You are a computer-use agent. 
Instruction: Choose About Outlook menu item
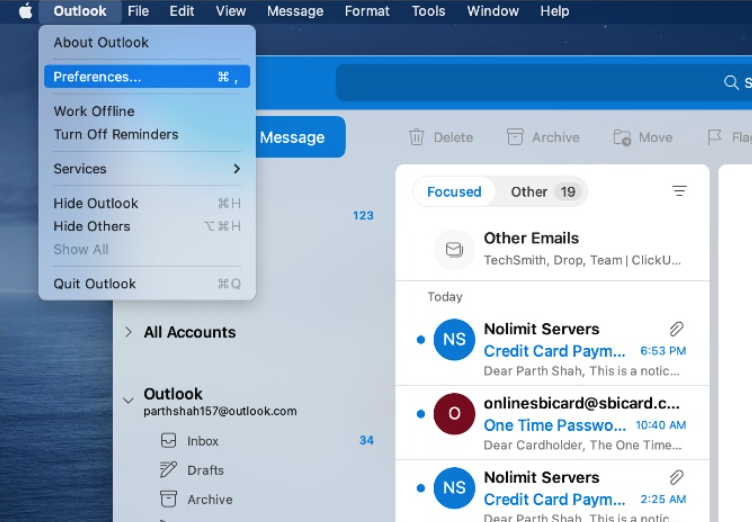click(x=147, y=42)
